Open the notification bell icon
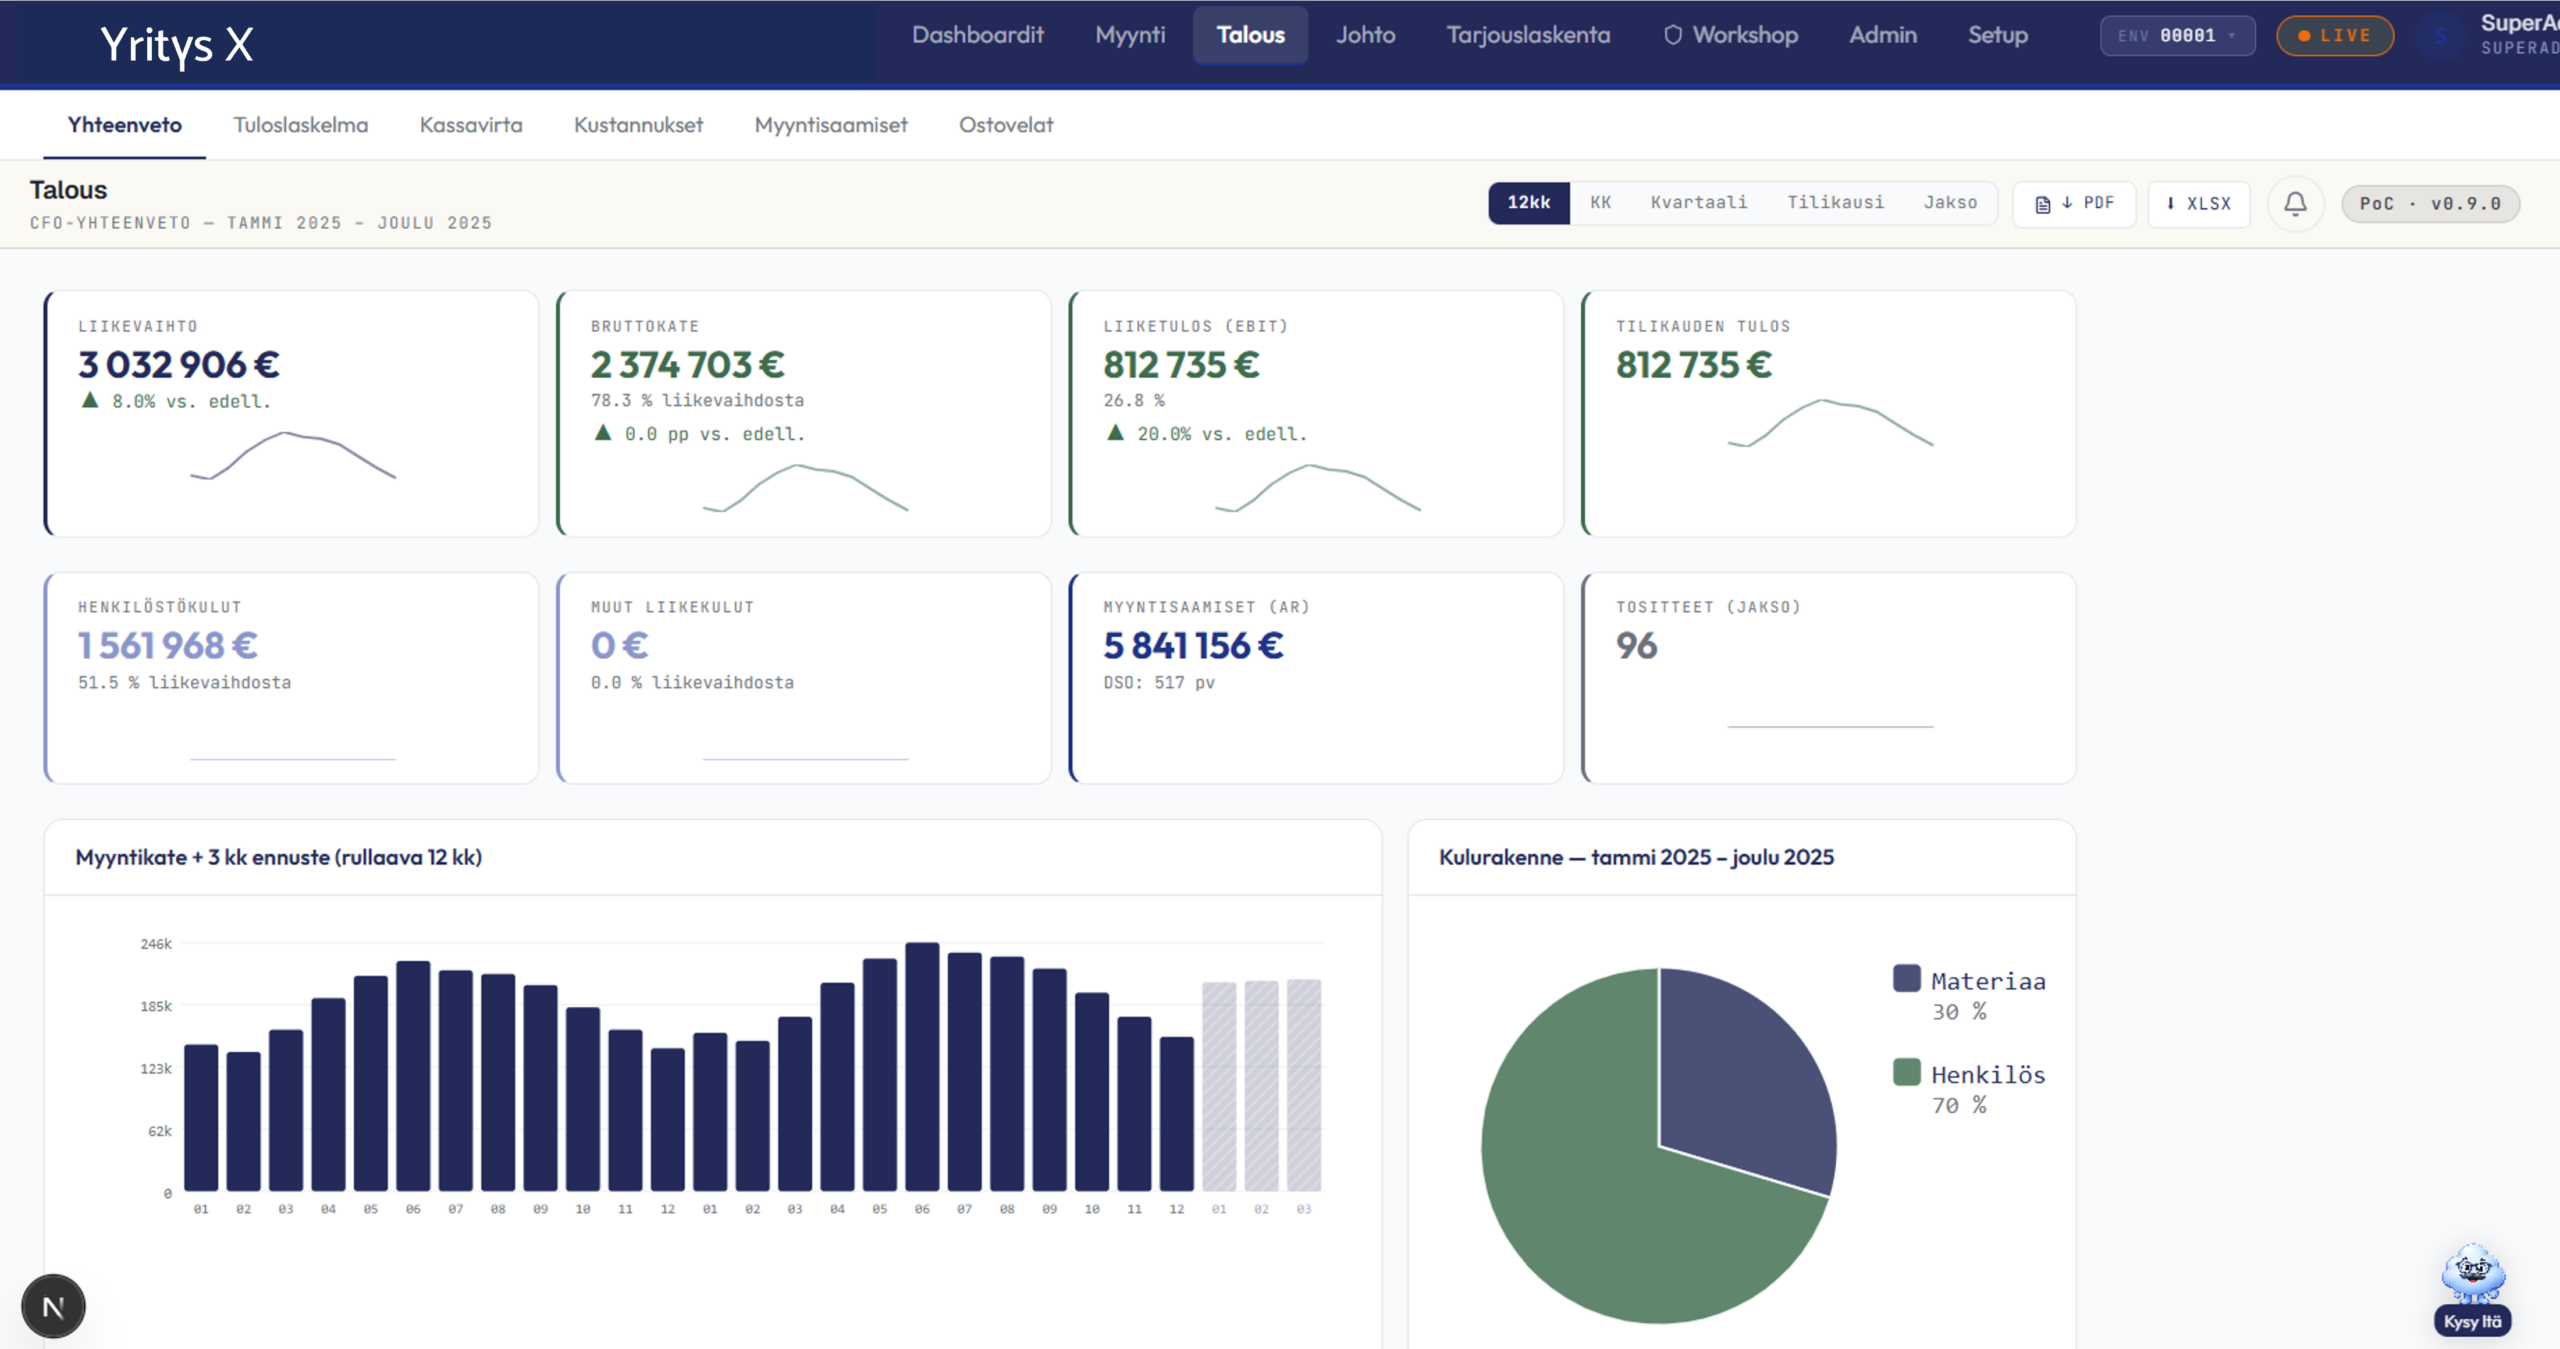 click(2295, 203)
